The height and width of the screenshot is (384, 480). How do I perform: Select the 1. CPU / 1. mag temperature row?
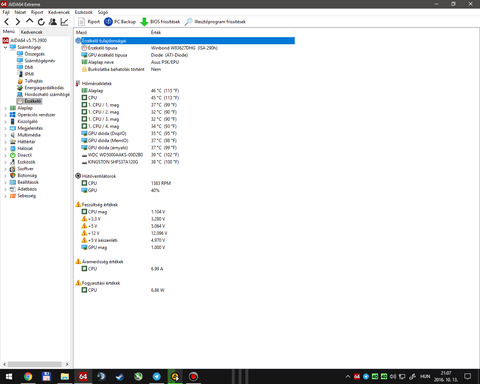tap(185, 105)
